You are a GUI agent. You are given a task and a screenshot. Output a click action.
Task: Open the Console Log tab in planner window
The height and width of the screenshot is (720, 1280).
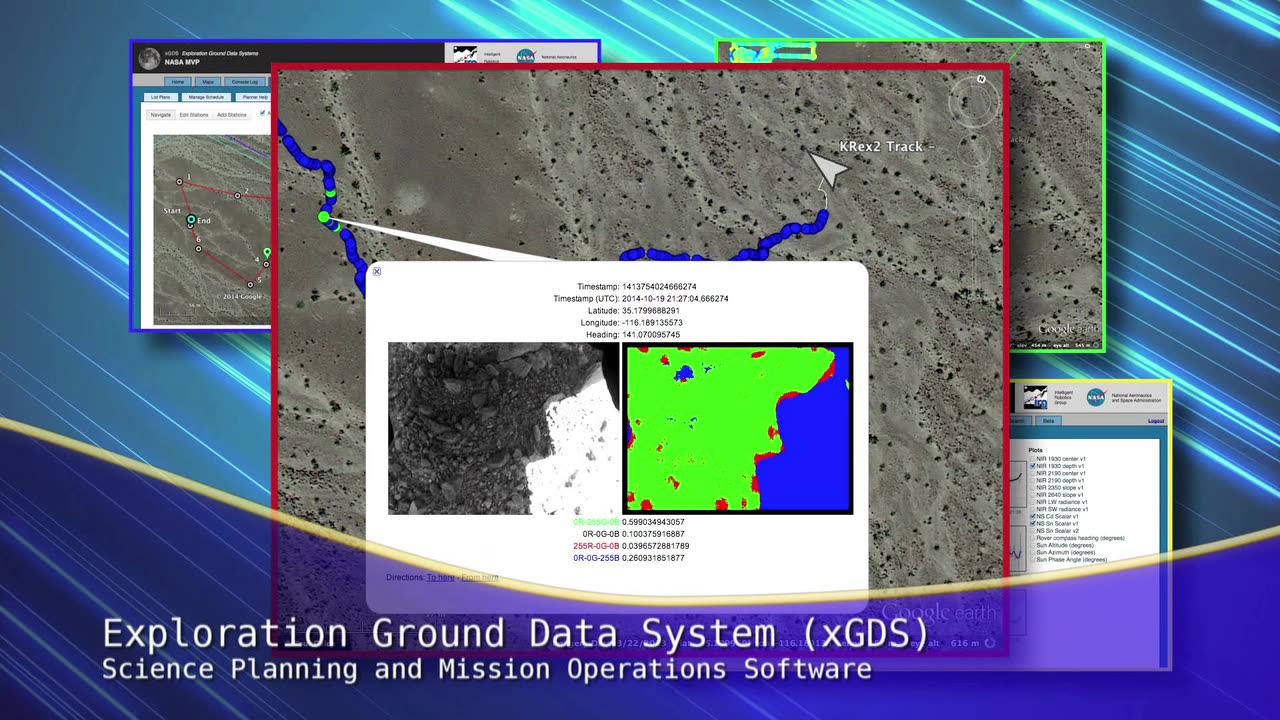245,82
